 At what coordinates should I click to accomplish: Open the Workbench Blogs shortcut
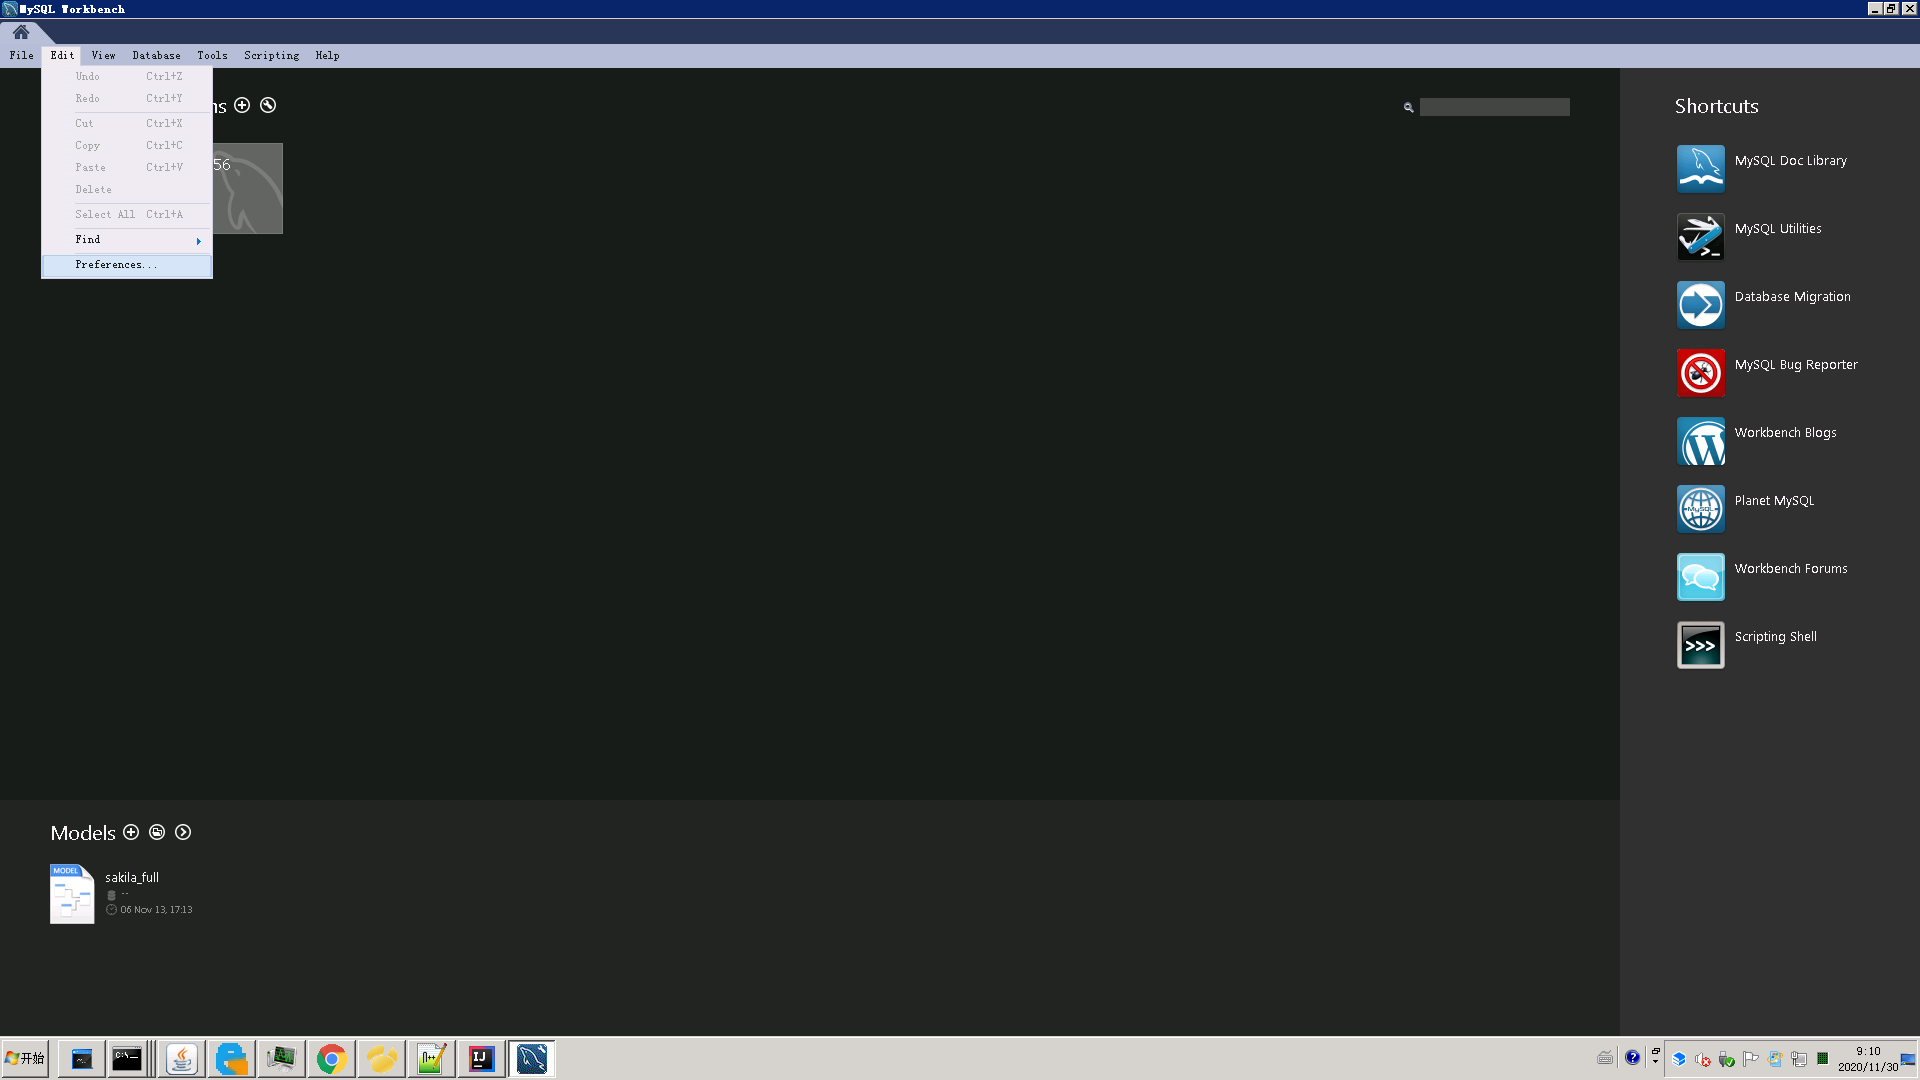pos(1785,432)
